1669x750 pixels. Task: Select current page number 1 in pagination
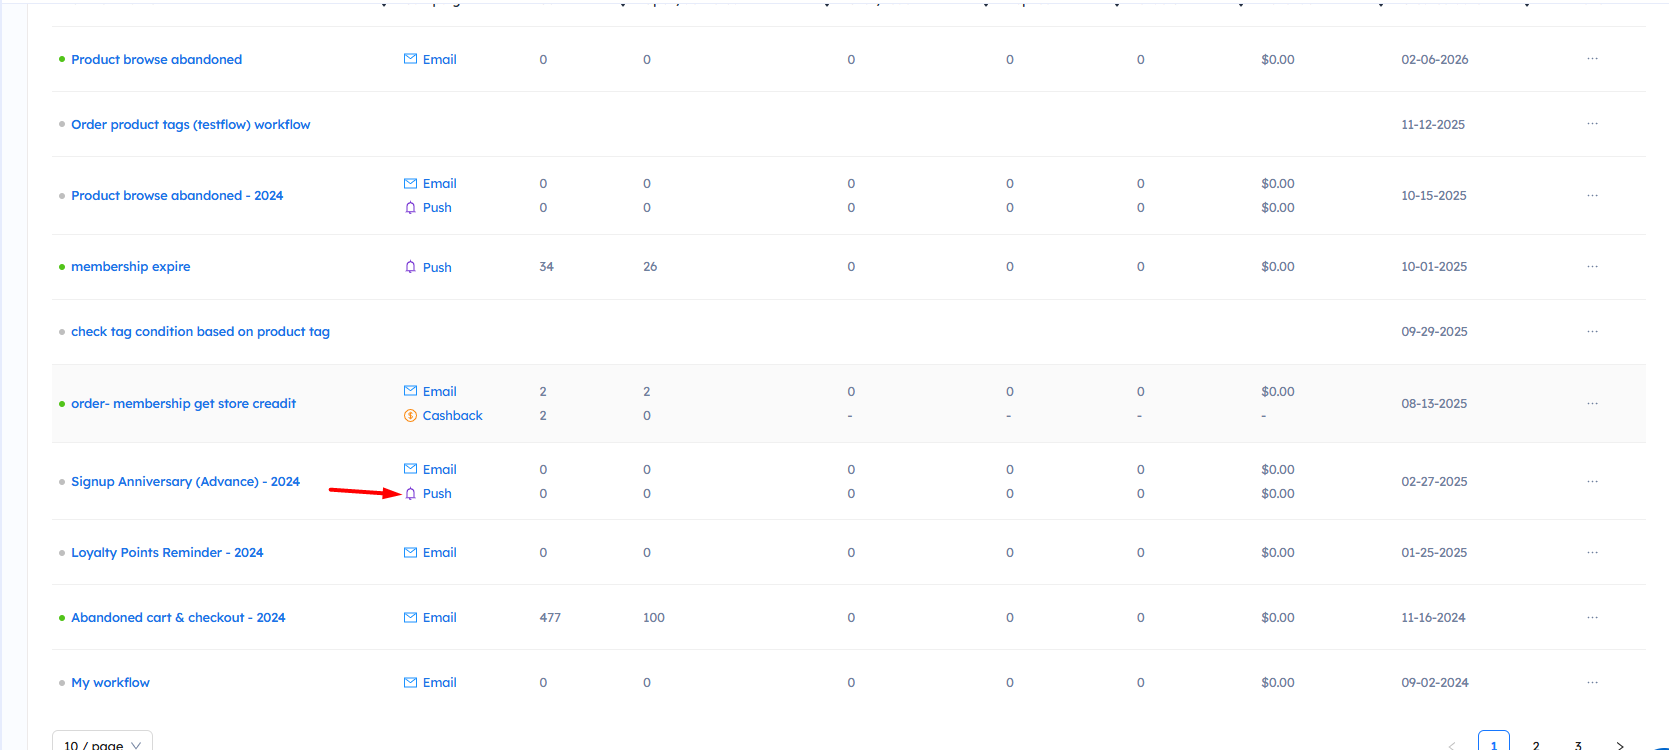coord(1494,744)
